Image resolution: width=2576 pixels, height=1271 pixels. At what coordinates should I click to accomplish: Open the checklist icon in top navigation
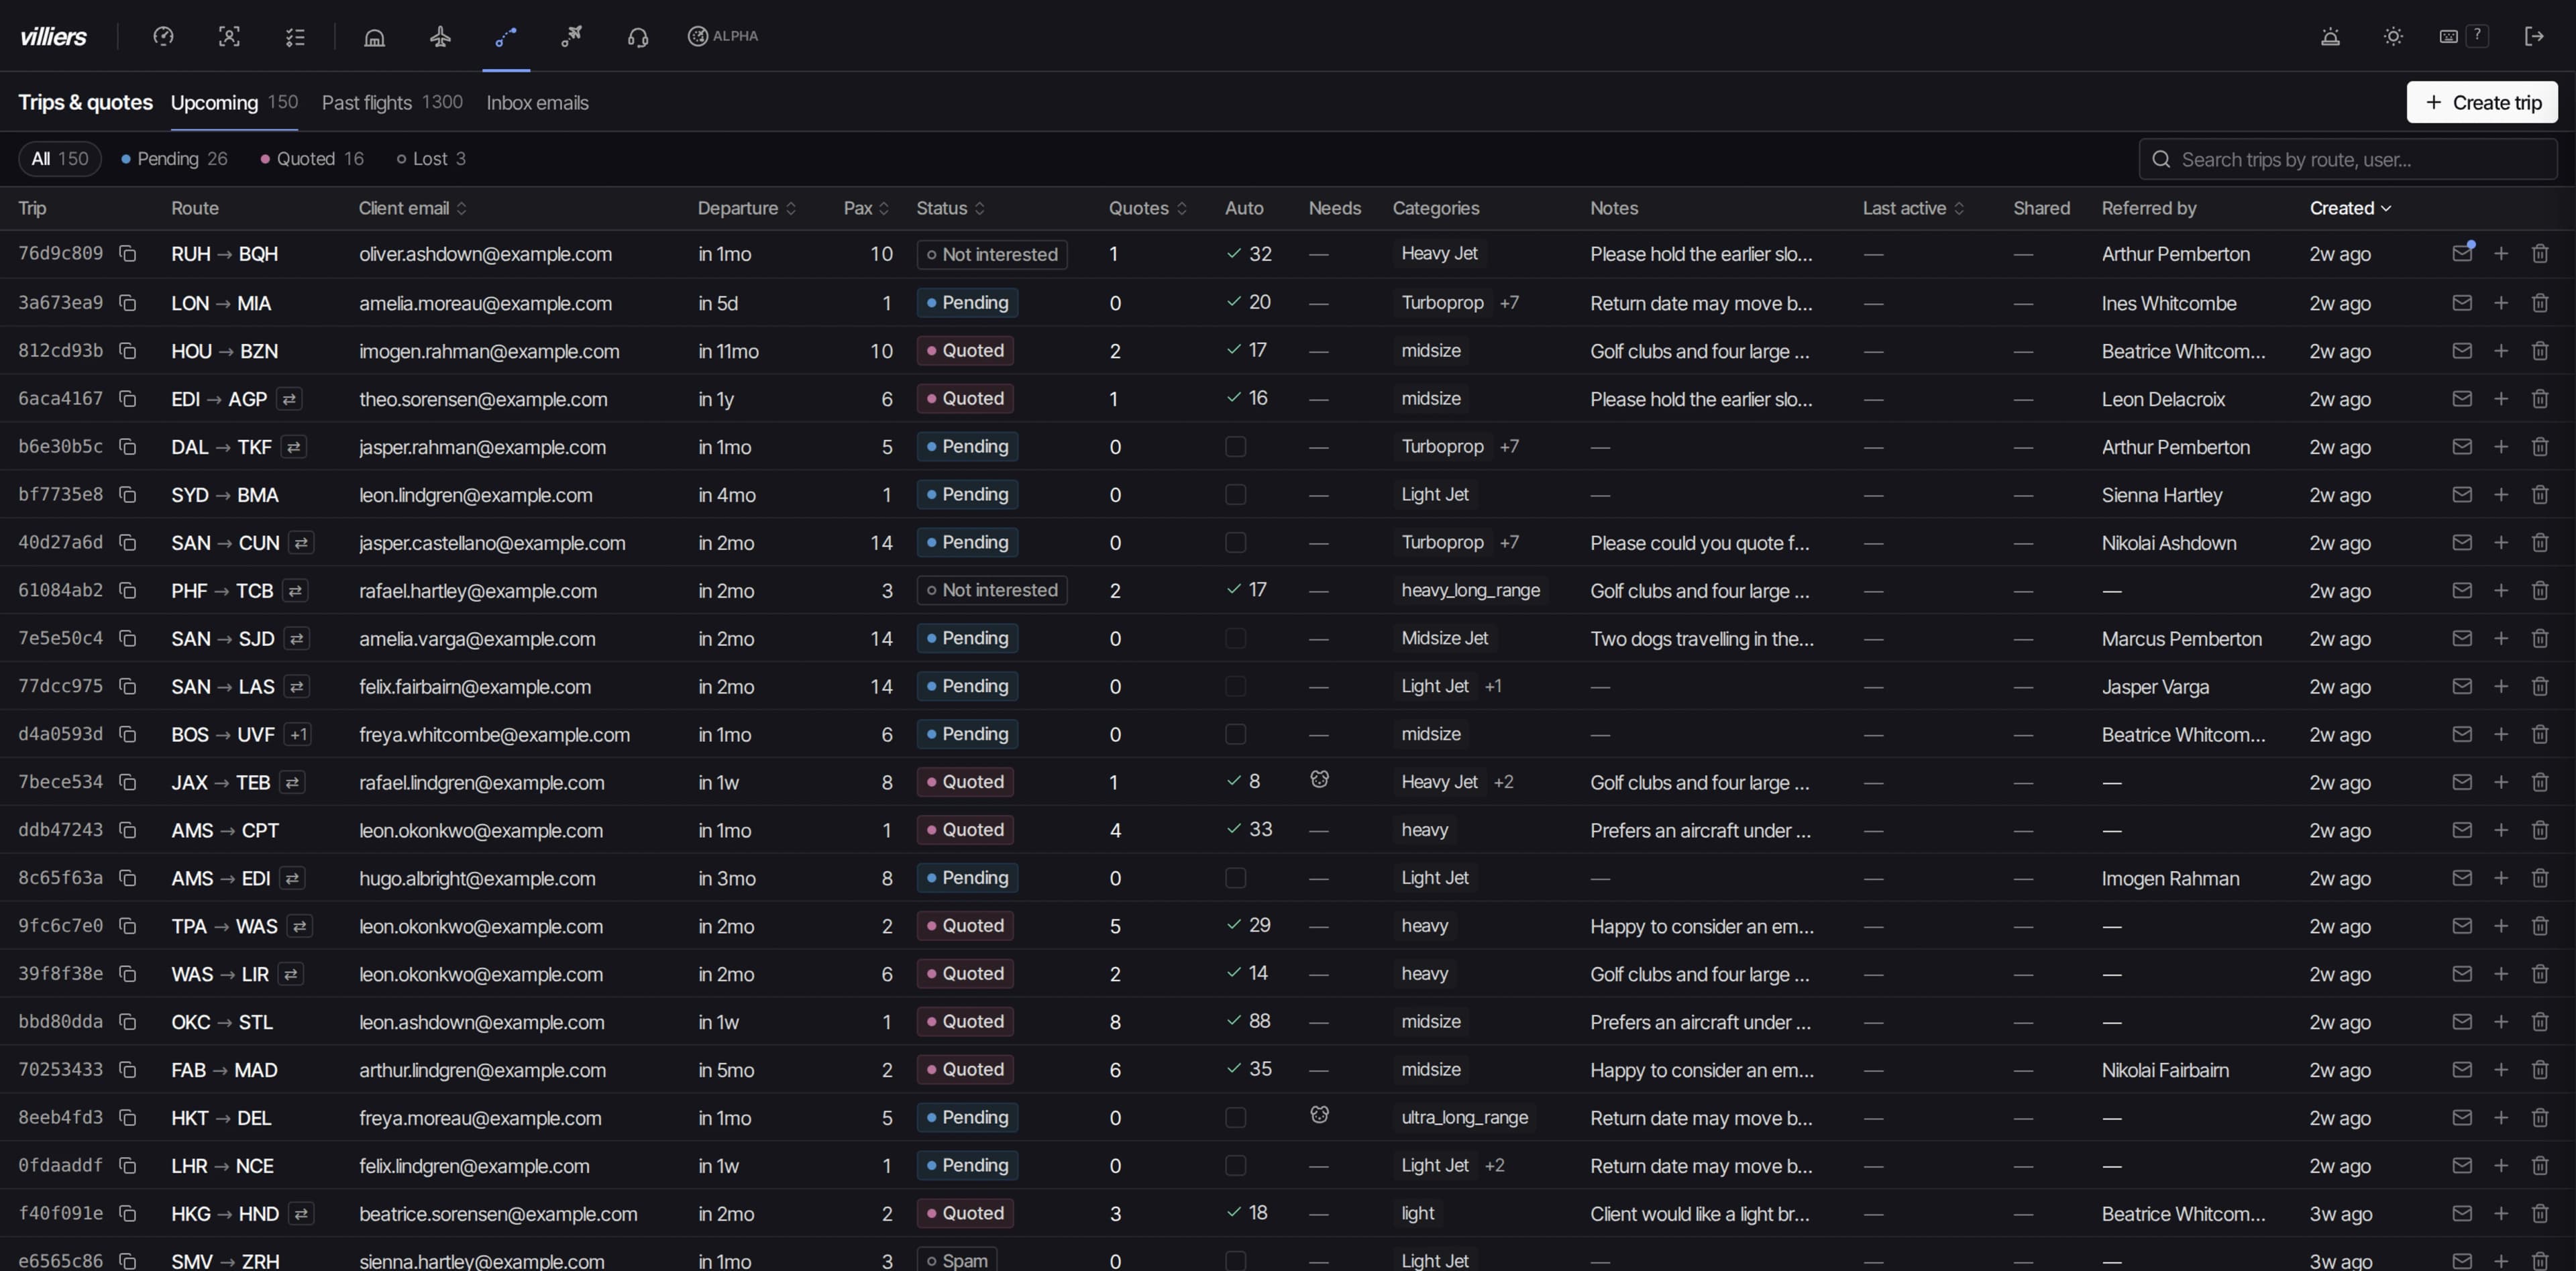(x=295, y=36)
